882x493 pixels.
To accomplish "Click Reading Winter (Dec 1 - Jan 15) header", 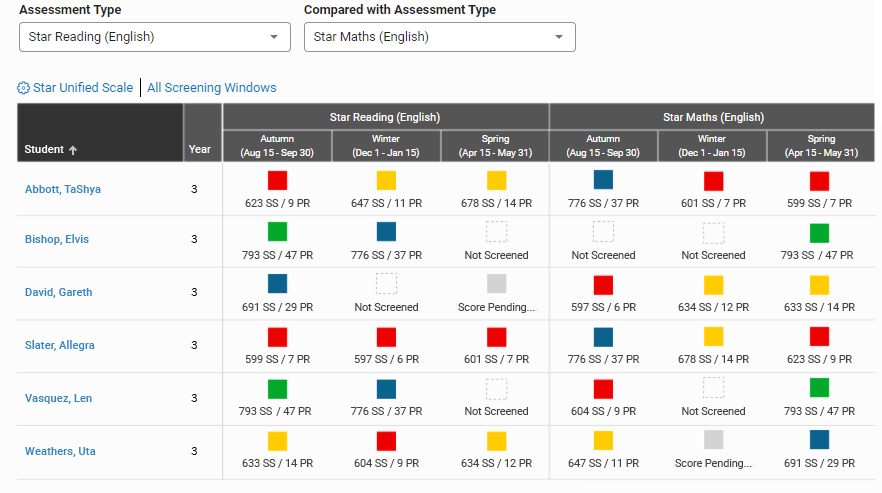I will [386, 146].
